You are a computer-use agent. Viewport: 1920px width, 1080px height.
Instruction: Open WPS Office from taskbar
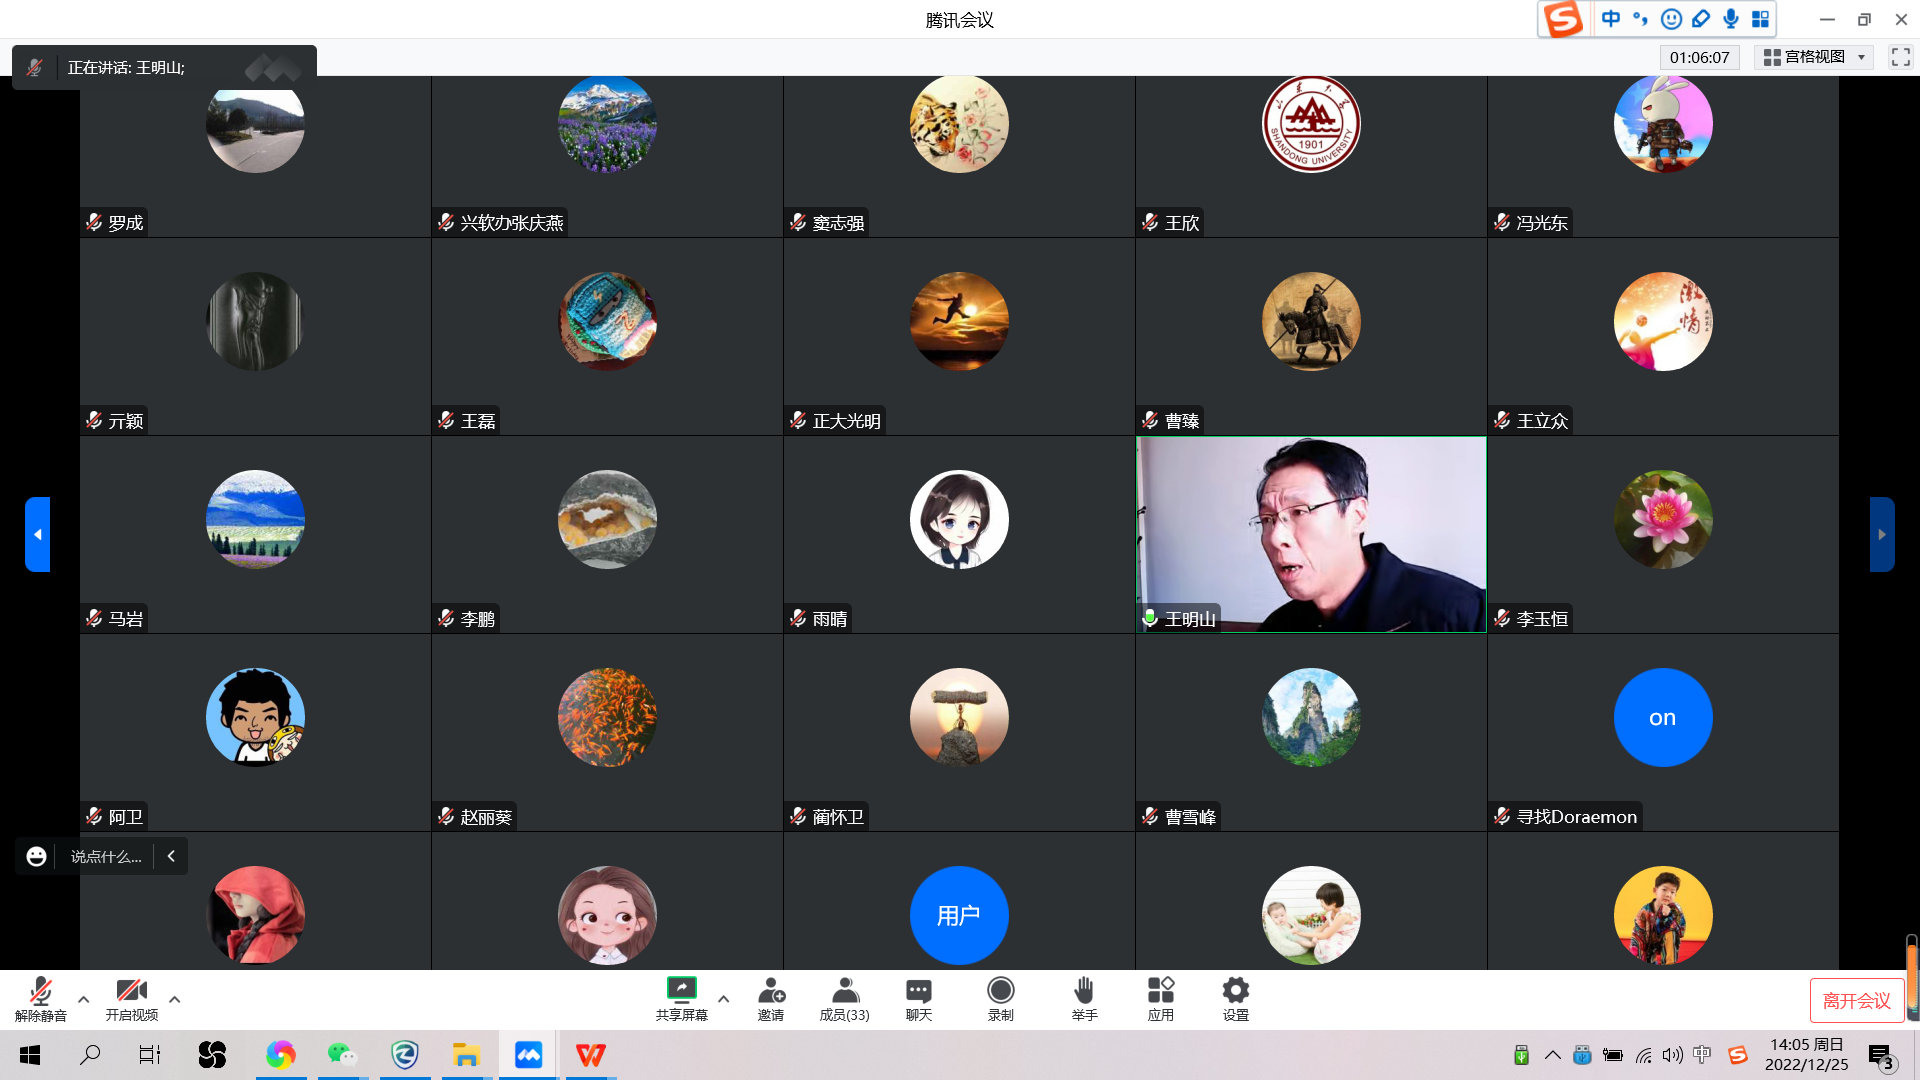591,1055
